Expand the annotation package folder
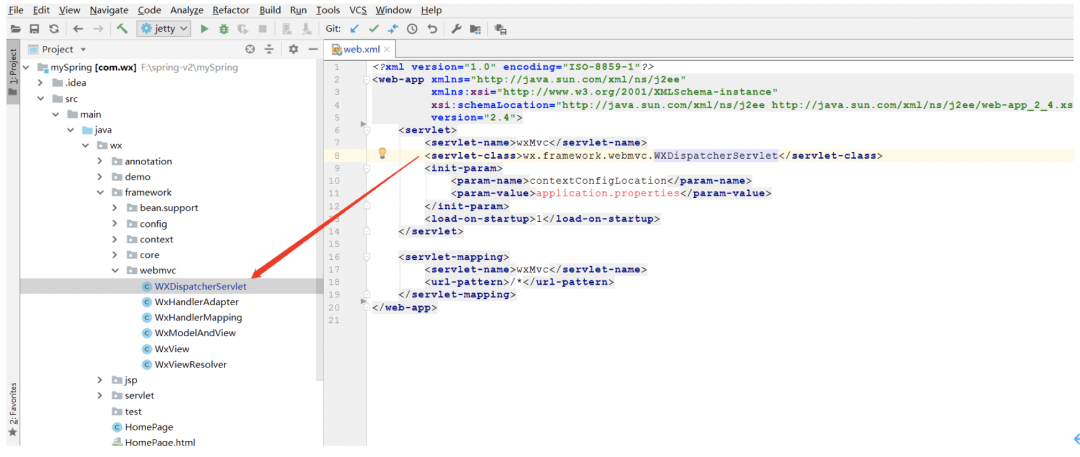Image resolution: width=1080 pixels, height=457 pixels. pos(100,161)
